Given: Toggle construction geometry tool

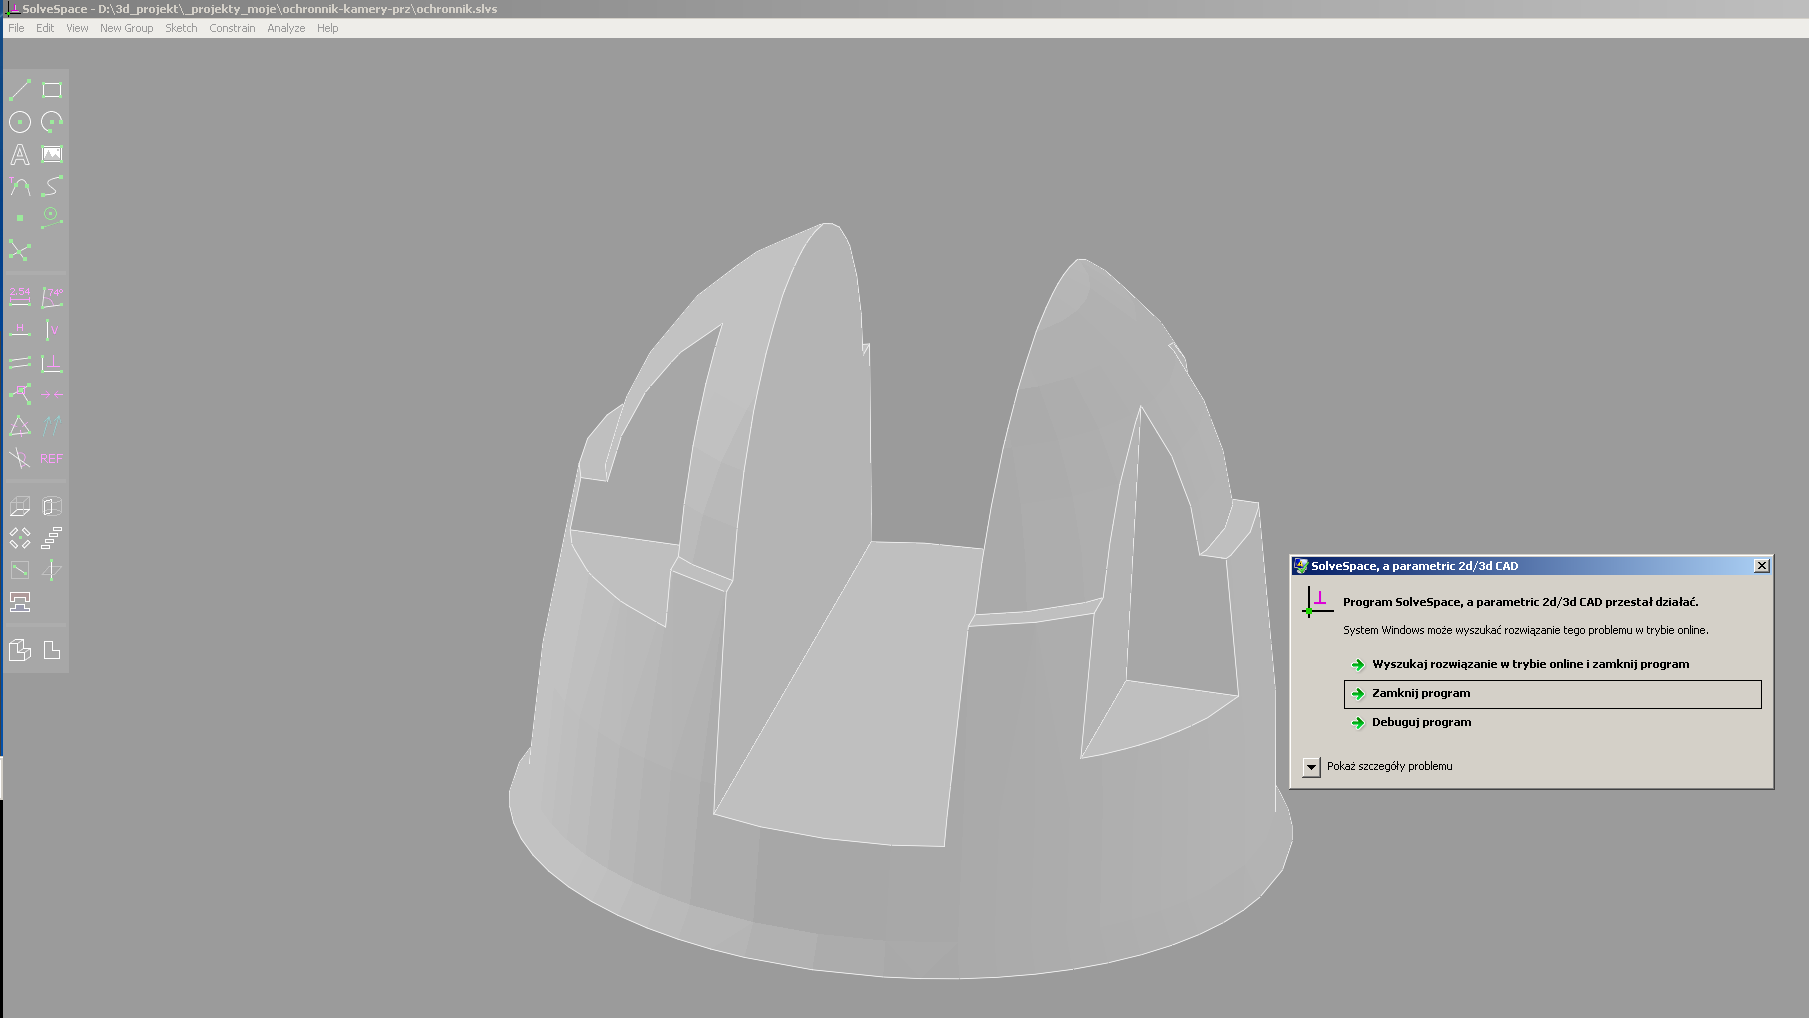Looking at the screenshot, I should point(52,218).
